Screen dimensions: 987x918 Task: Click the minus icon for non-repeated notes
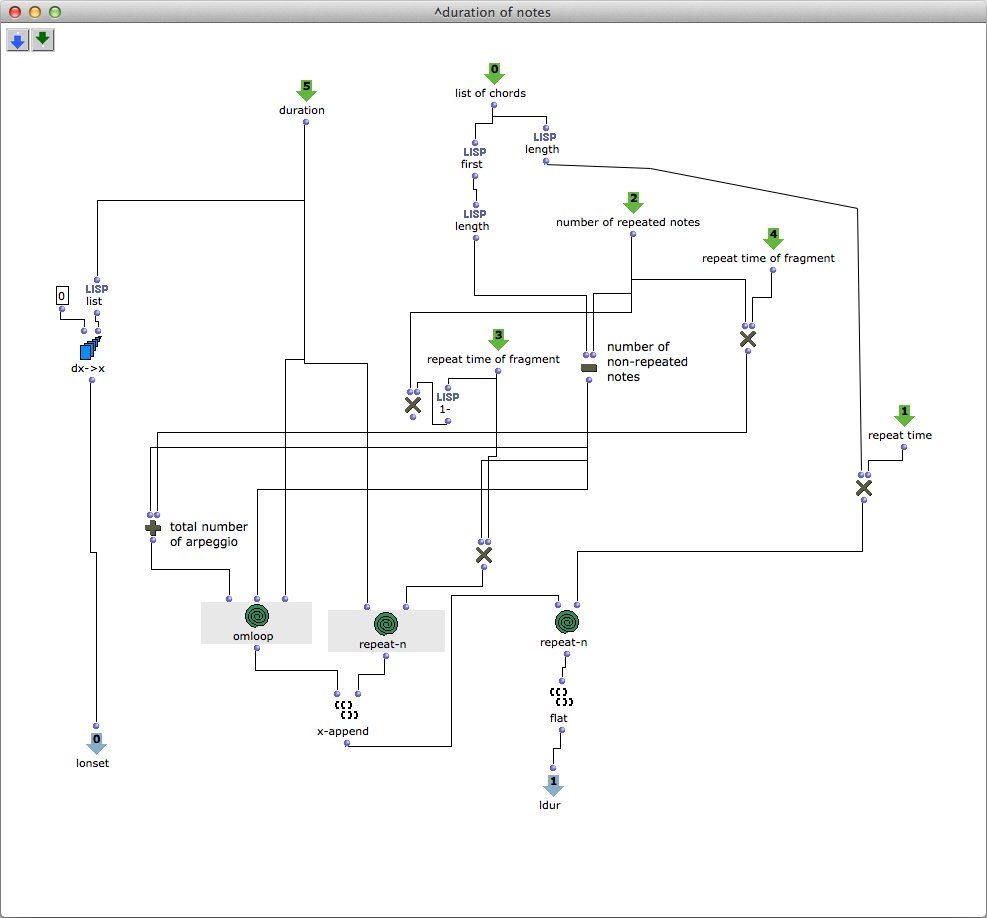[x=589, y=368]
